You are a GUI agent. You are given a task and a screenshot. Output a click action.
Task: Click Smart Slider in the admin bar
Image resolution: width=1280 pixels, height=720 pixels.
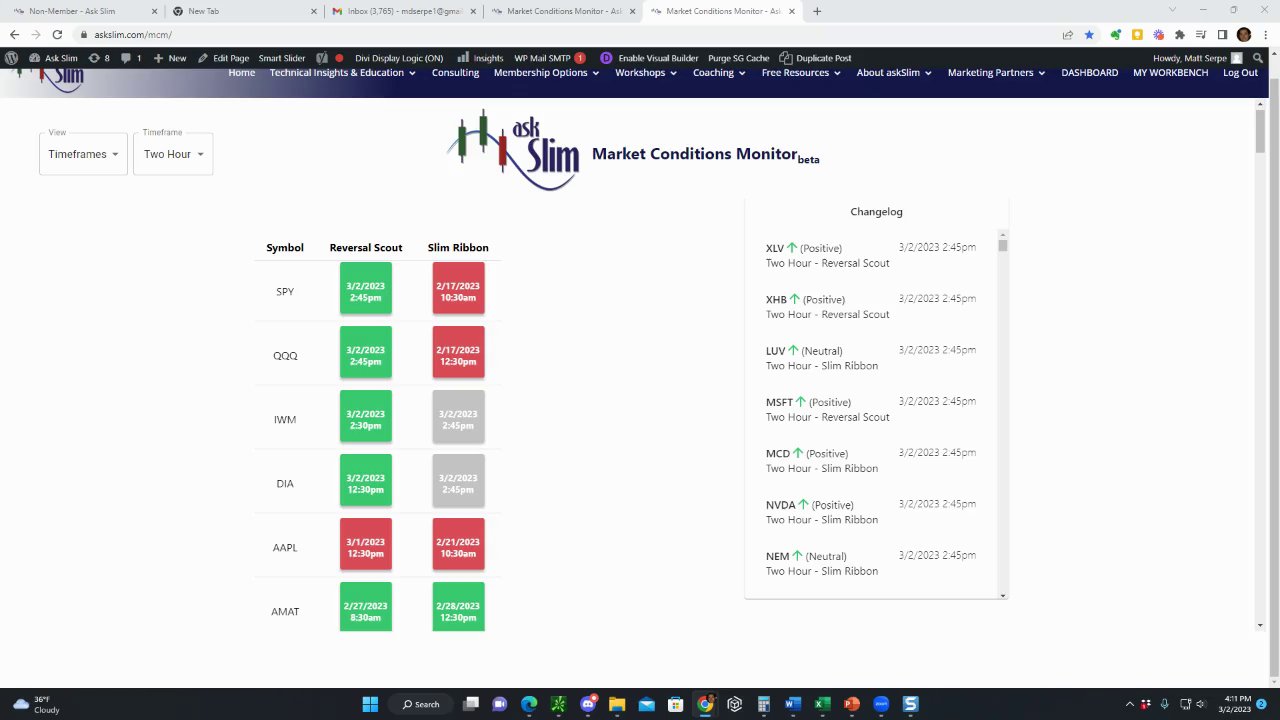(x=282, y=58)
